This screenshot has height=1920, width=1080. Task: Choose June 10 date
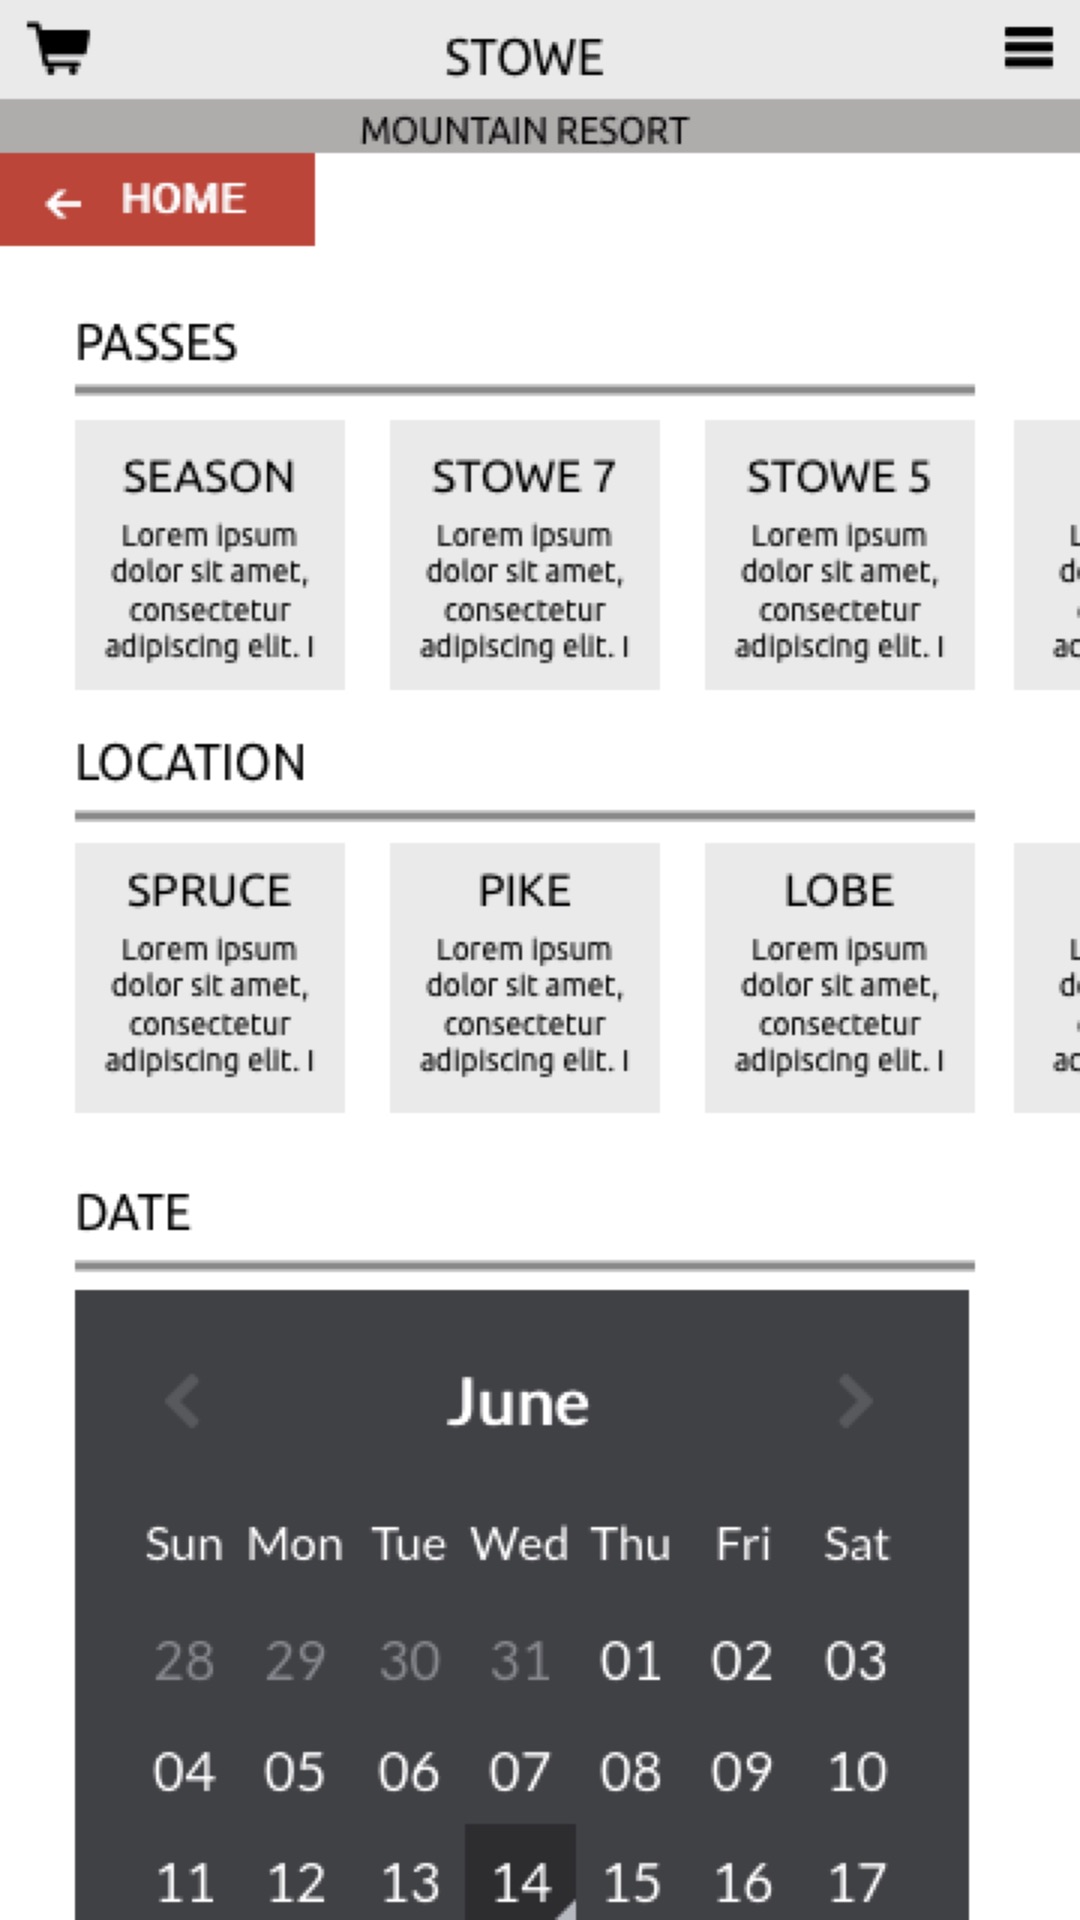point(857,1772)
